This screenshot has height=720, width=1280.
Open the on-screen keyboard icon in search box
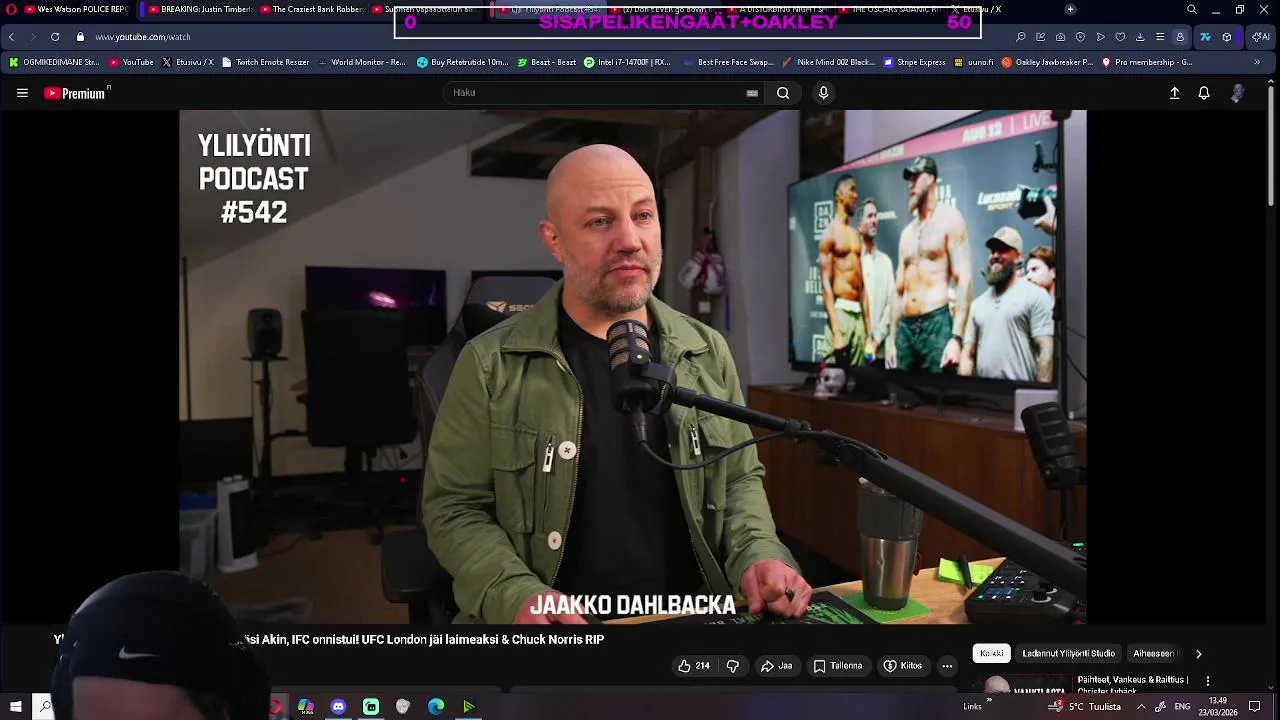click(x=752, y=93)
